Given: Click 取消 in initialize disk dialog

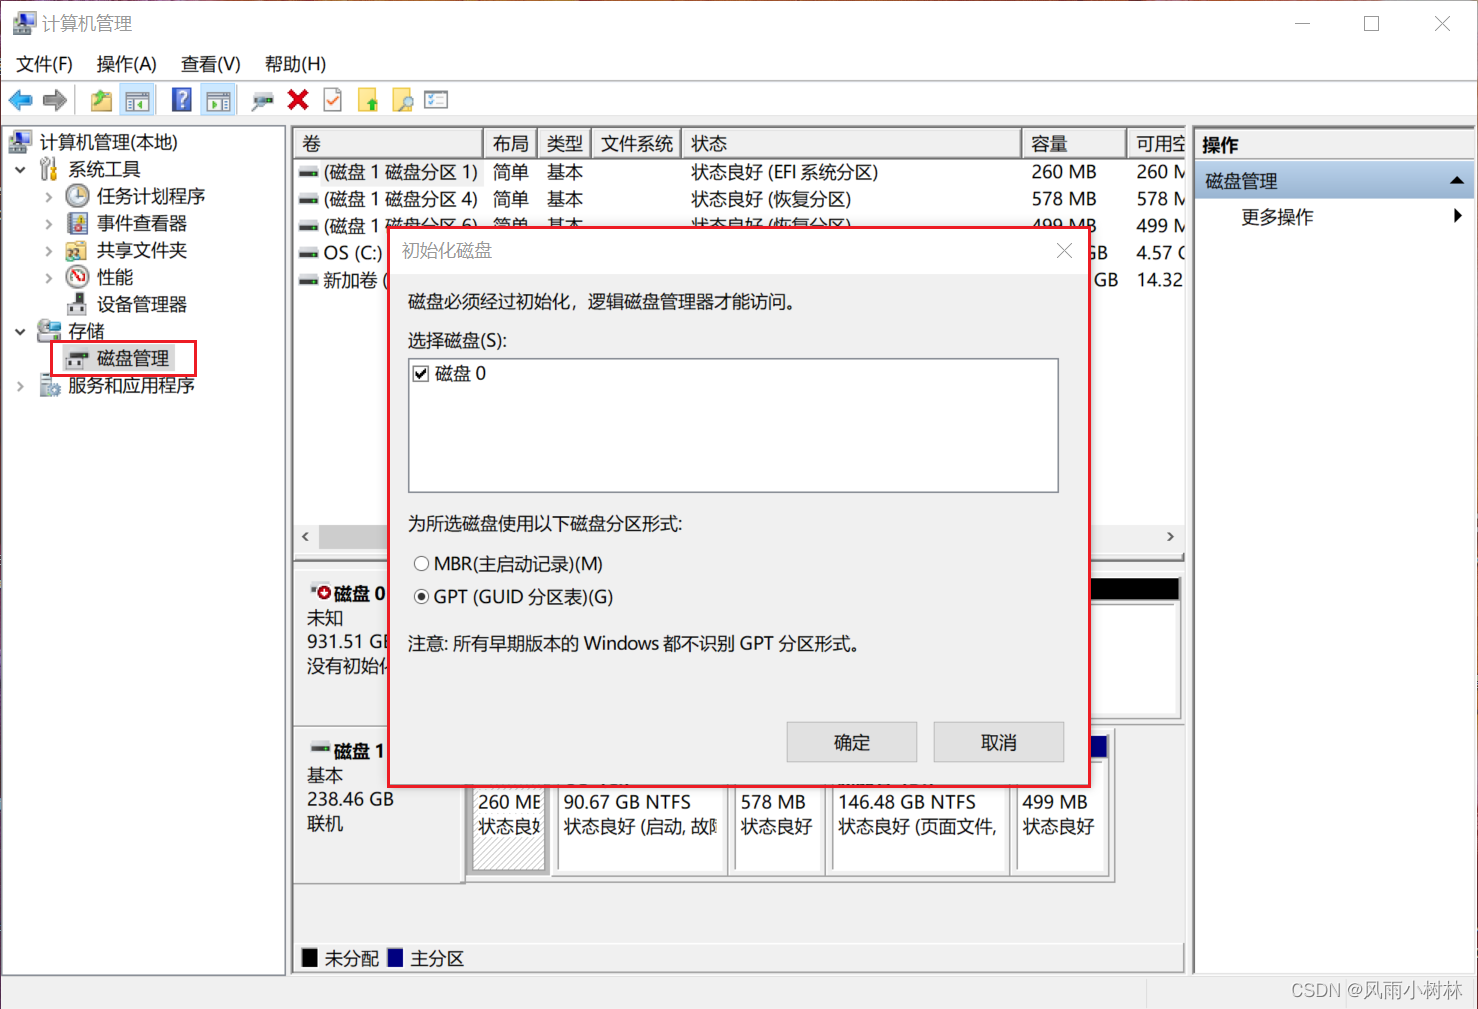Looking at the screenshot, I should click(x=999, y=742).
